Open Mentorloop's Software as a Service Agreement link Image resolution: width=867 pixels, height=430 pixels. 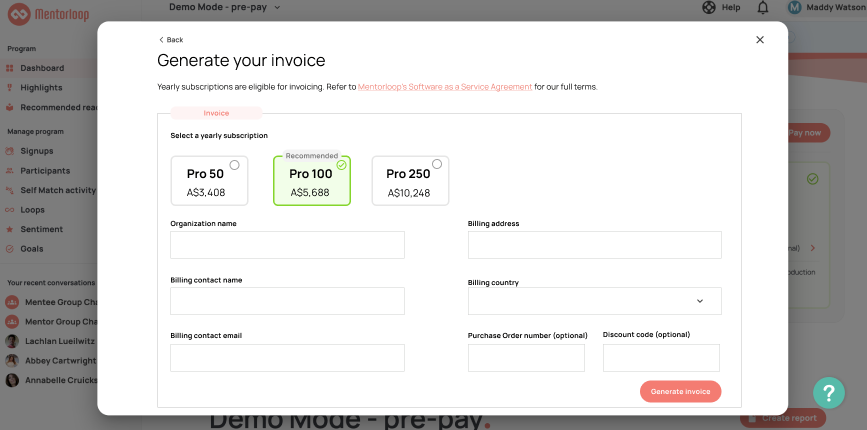coord(445,87)
